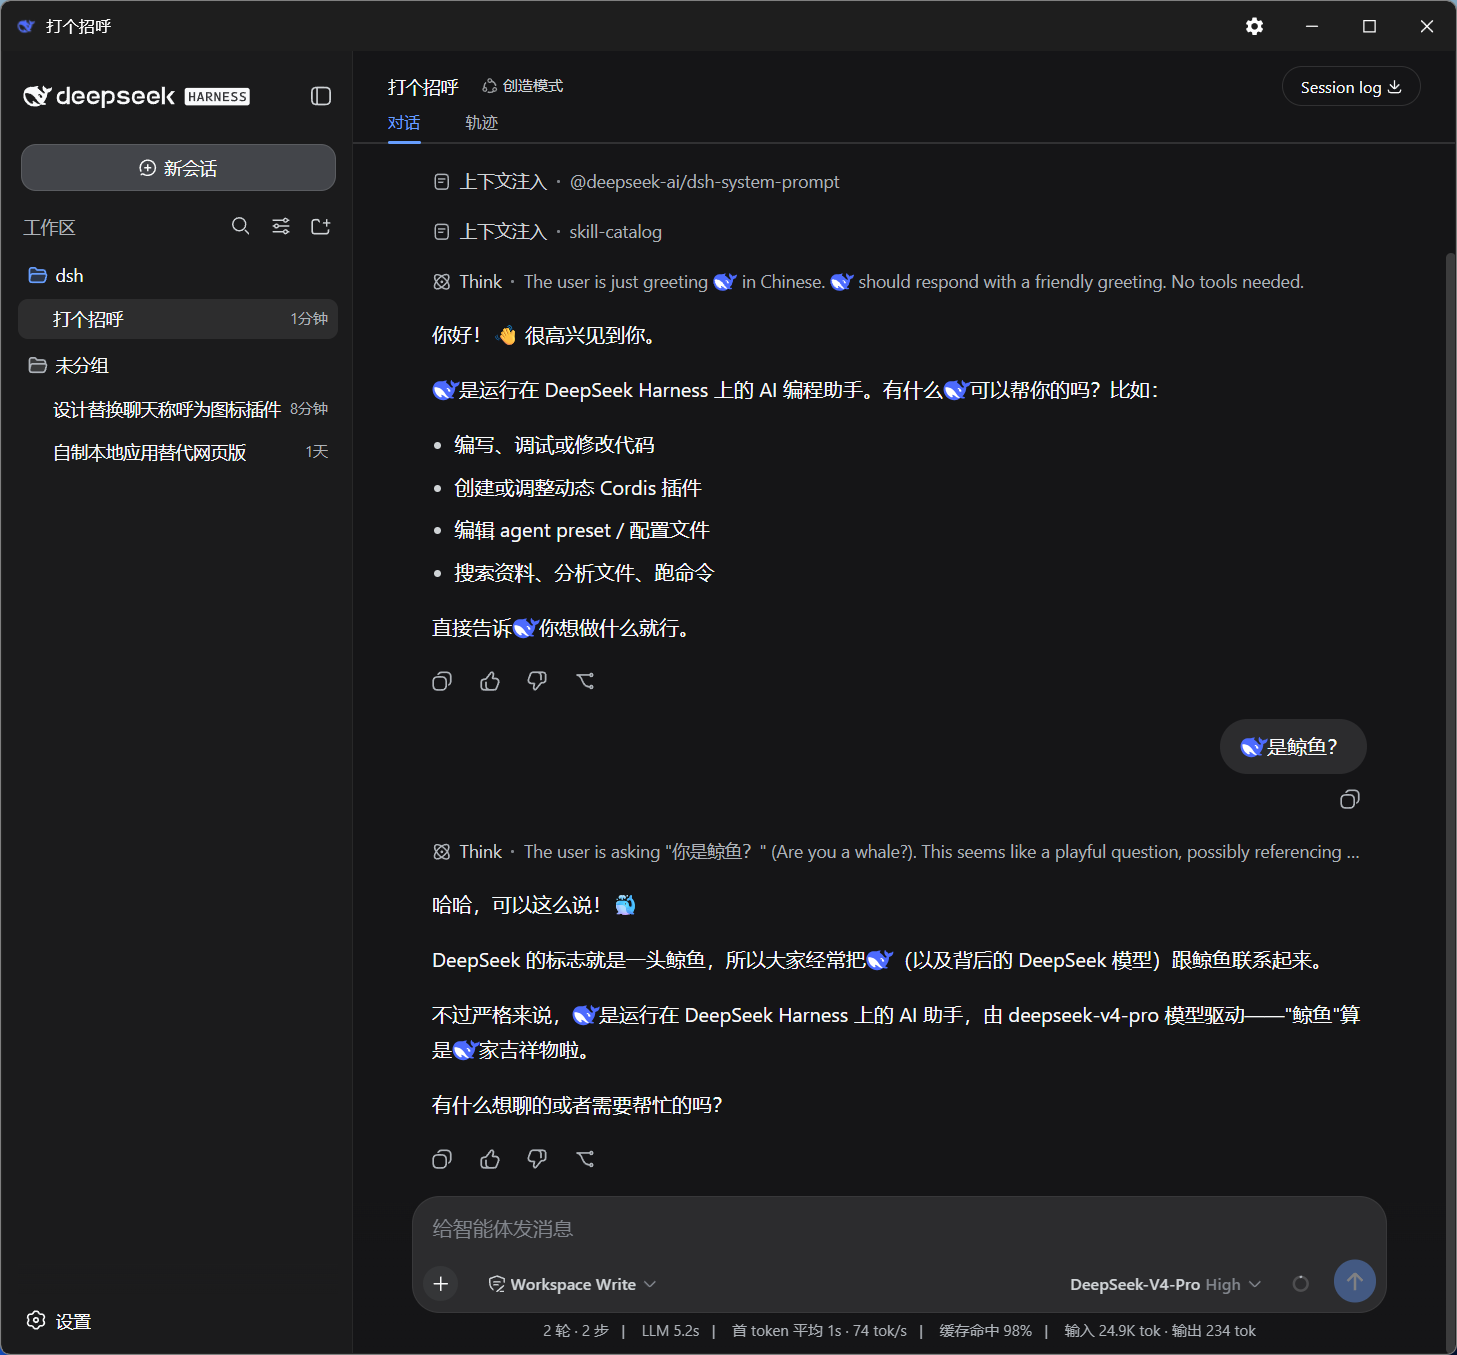Open the Workspace Write permission dropdown
The image size is (1457, 1355).
[572, 1284]
